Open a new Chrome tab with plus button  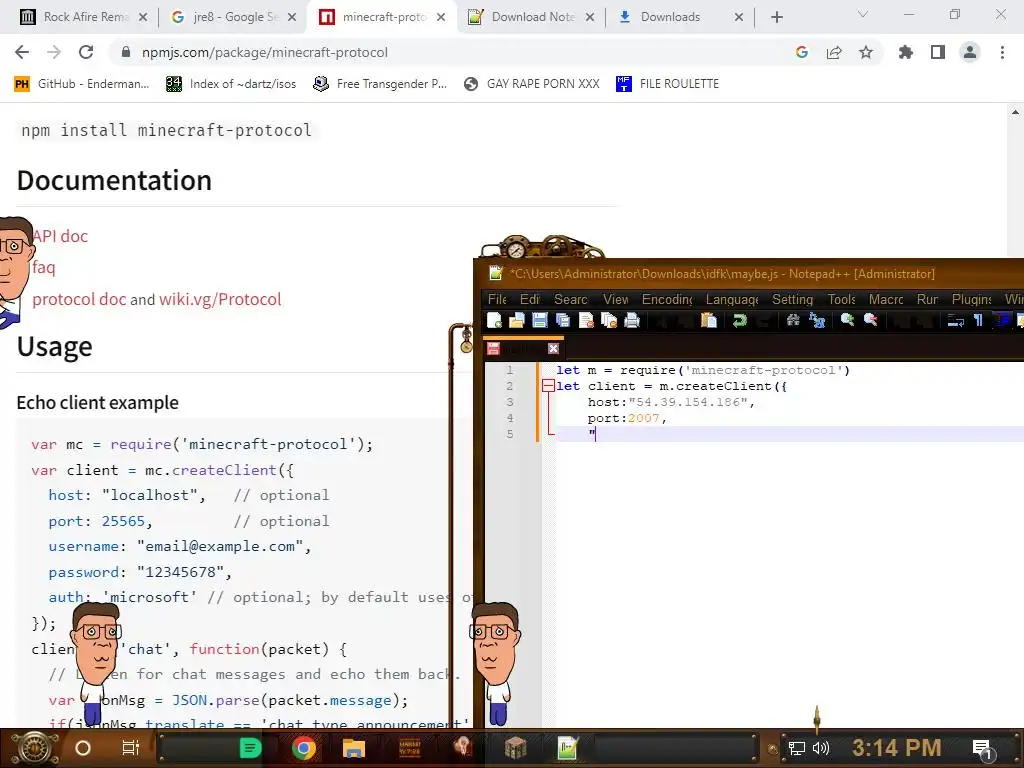tap(776, 17)
